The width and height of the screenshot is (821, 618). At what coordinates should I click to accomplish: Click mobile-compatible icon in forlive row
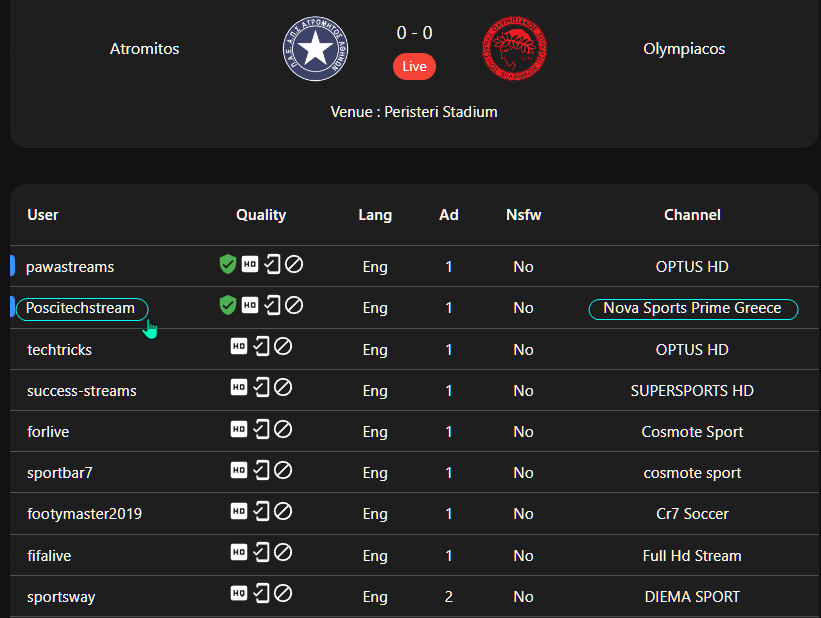[261, 429]
